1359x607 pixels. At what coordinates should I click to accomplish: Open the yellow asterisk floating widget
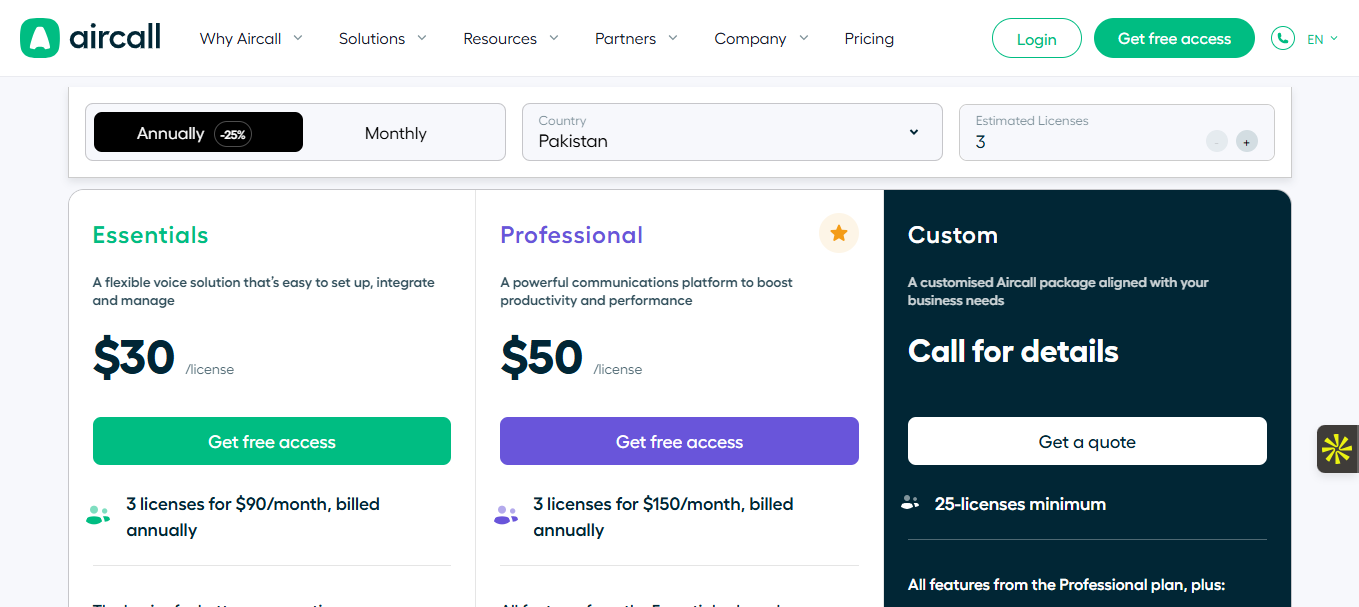[1337, 449]
